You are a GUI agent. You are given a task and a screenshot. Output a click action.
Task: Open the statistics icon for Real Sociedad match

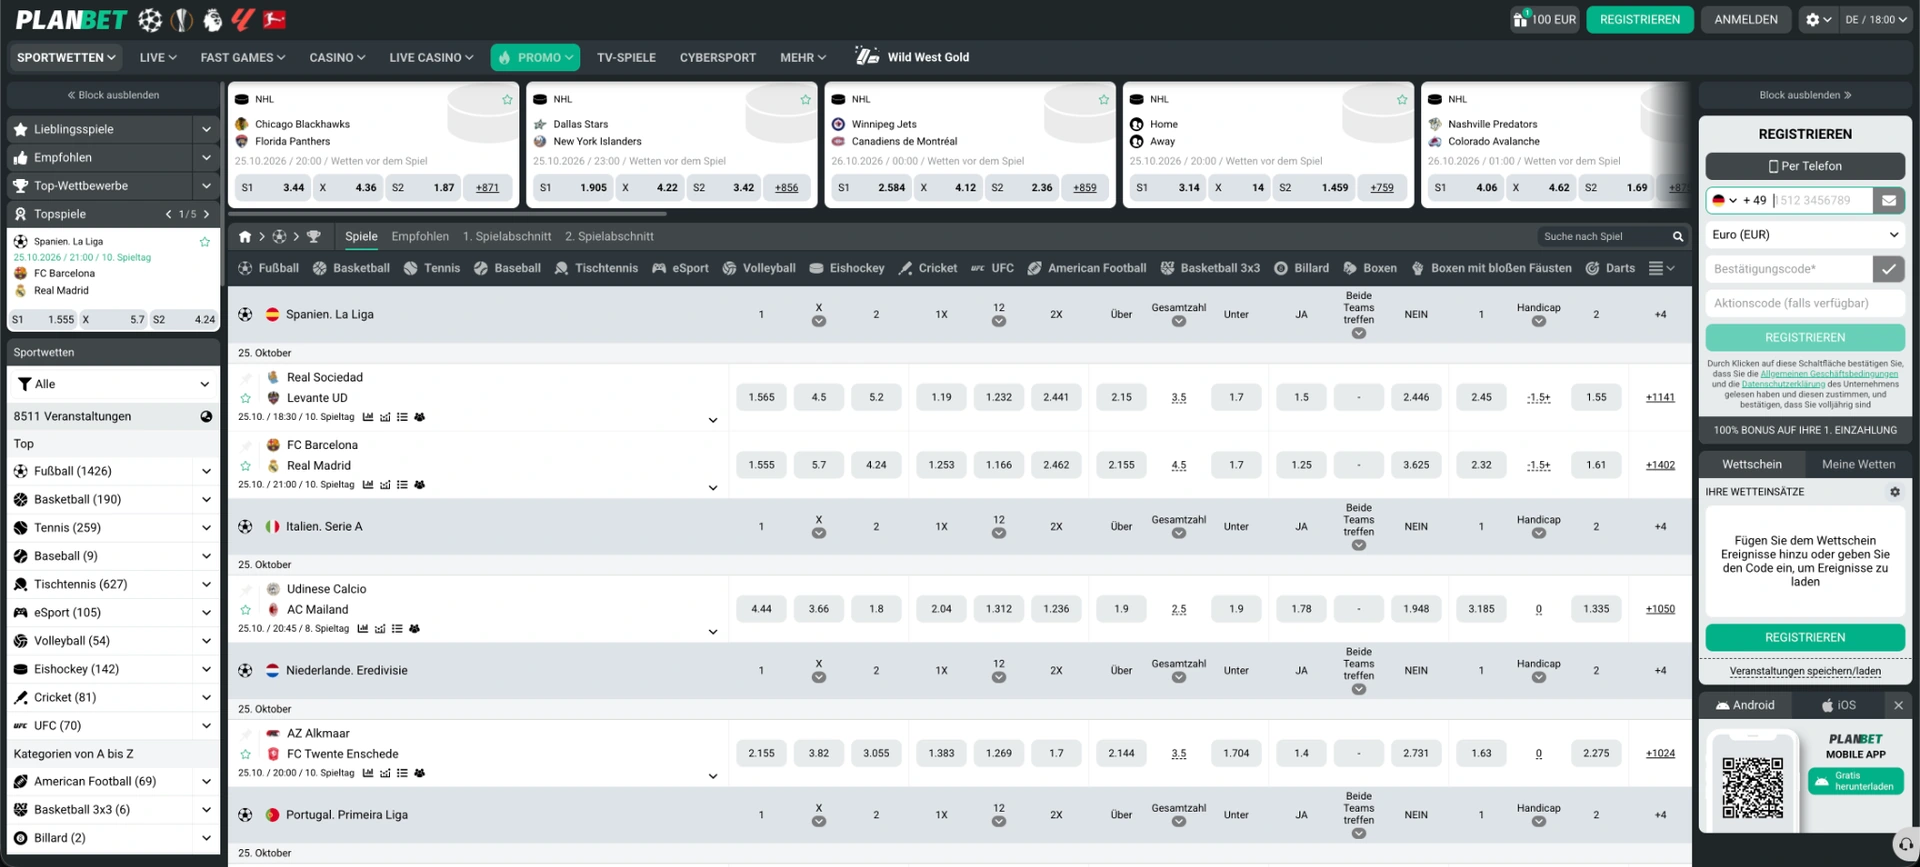pos(368,417)
